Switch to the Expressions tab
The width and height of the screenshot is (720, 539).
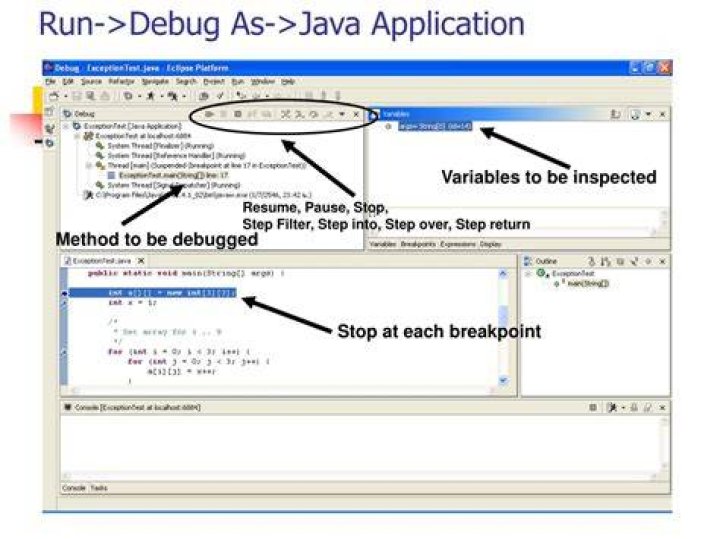458,244
